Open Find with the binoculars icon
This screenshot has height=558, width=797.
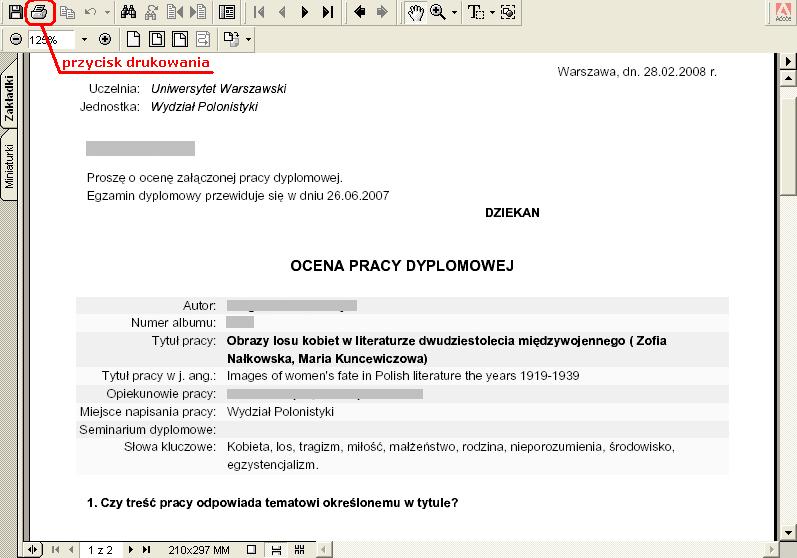[128, 12]
